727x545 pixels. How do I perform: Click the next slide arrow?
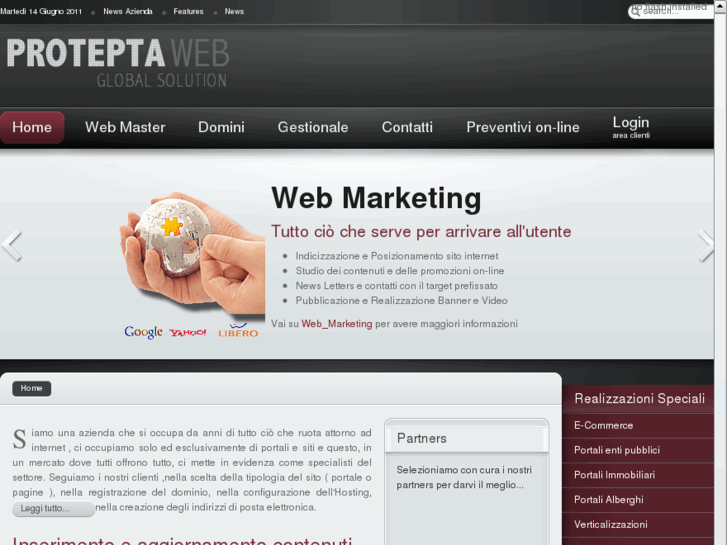click(x=705, y=245)
